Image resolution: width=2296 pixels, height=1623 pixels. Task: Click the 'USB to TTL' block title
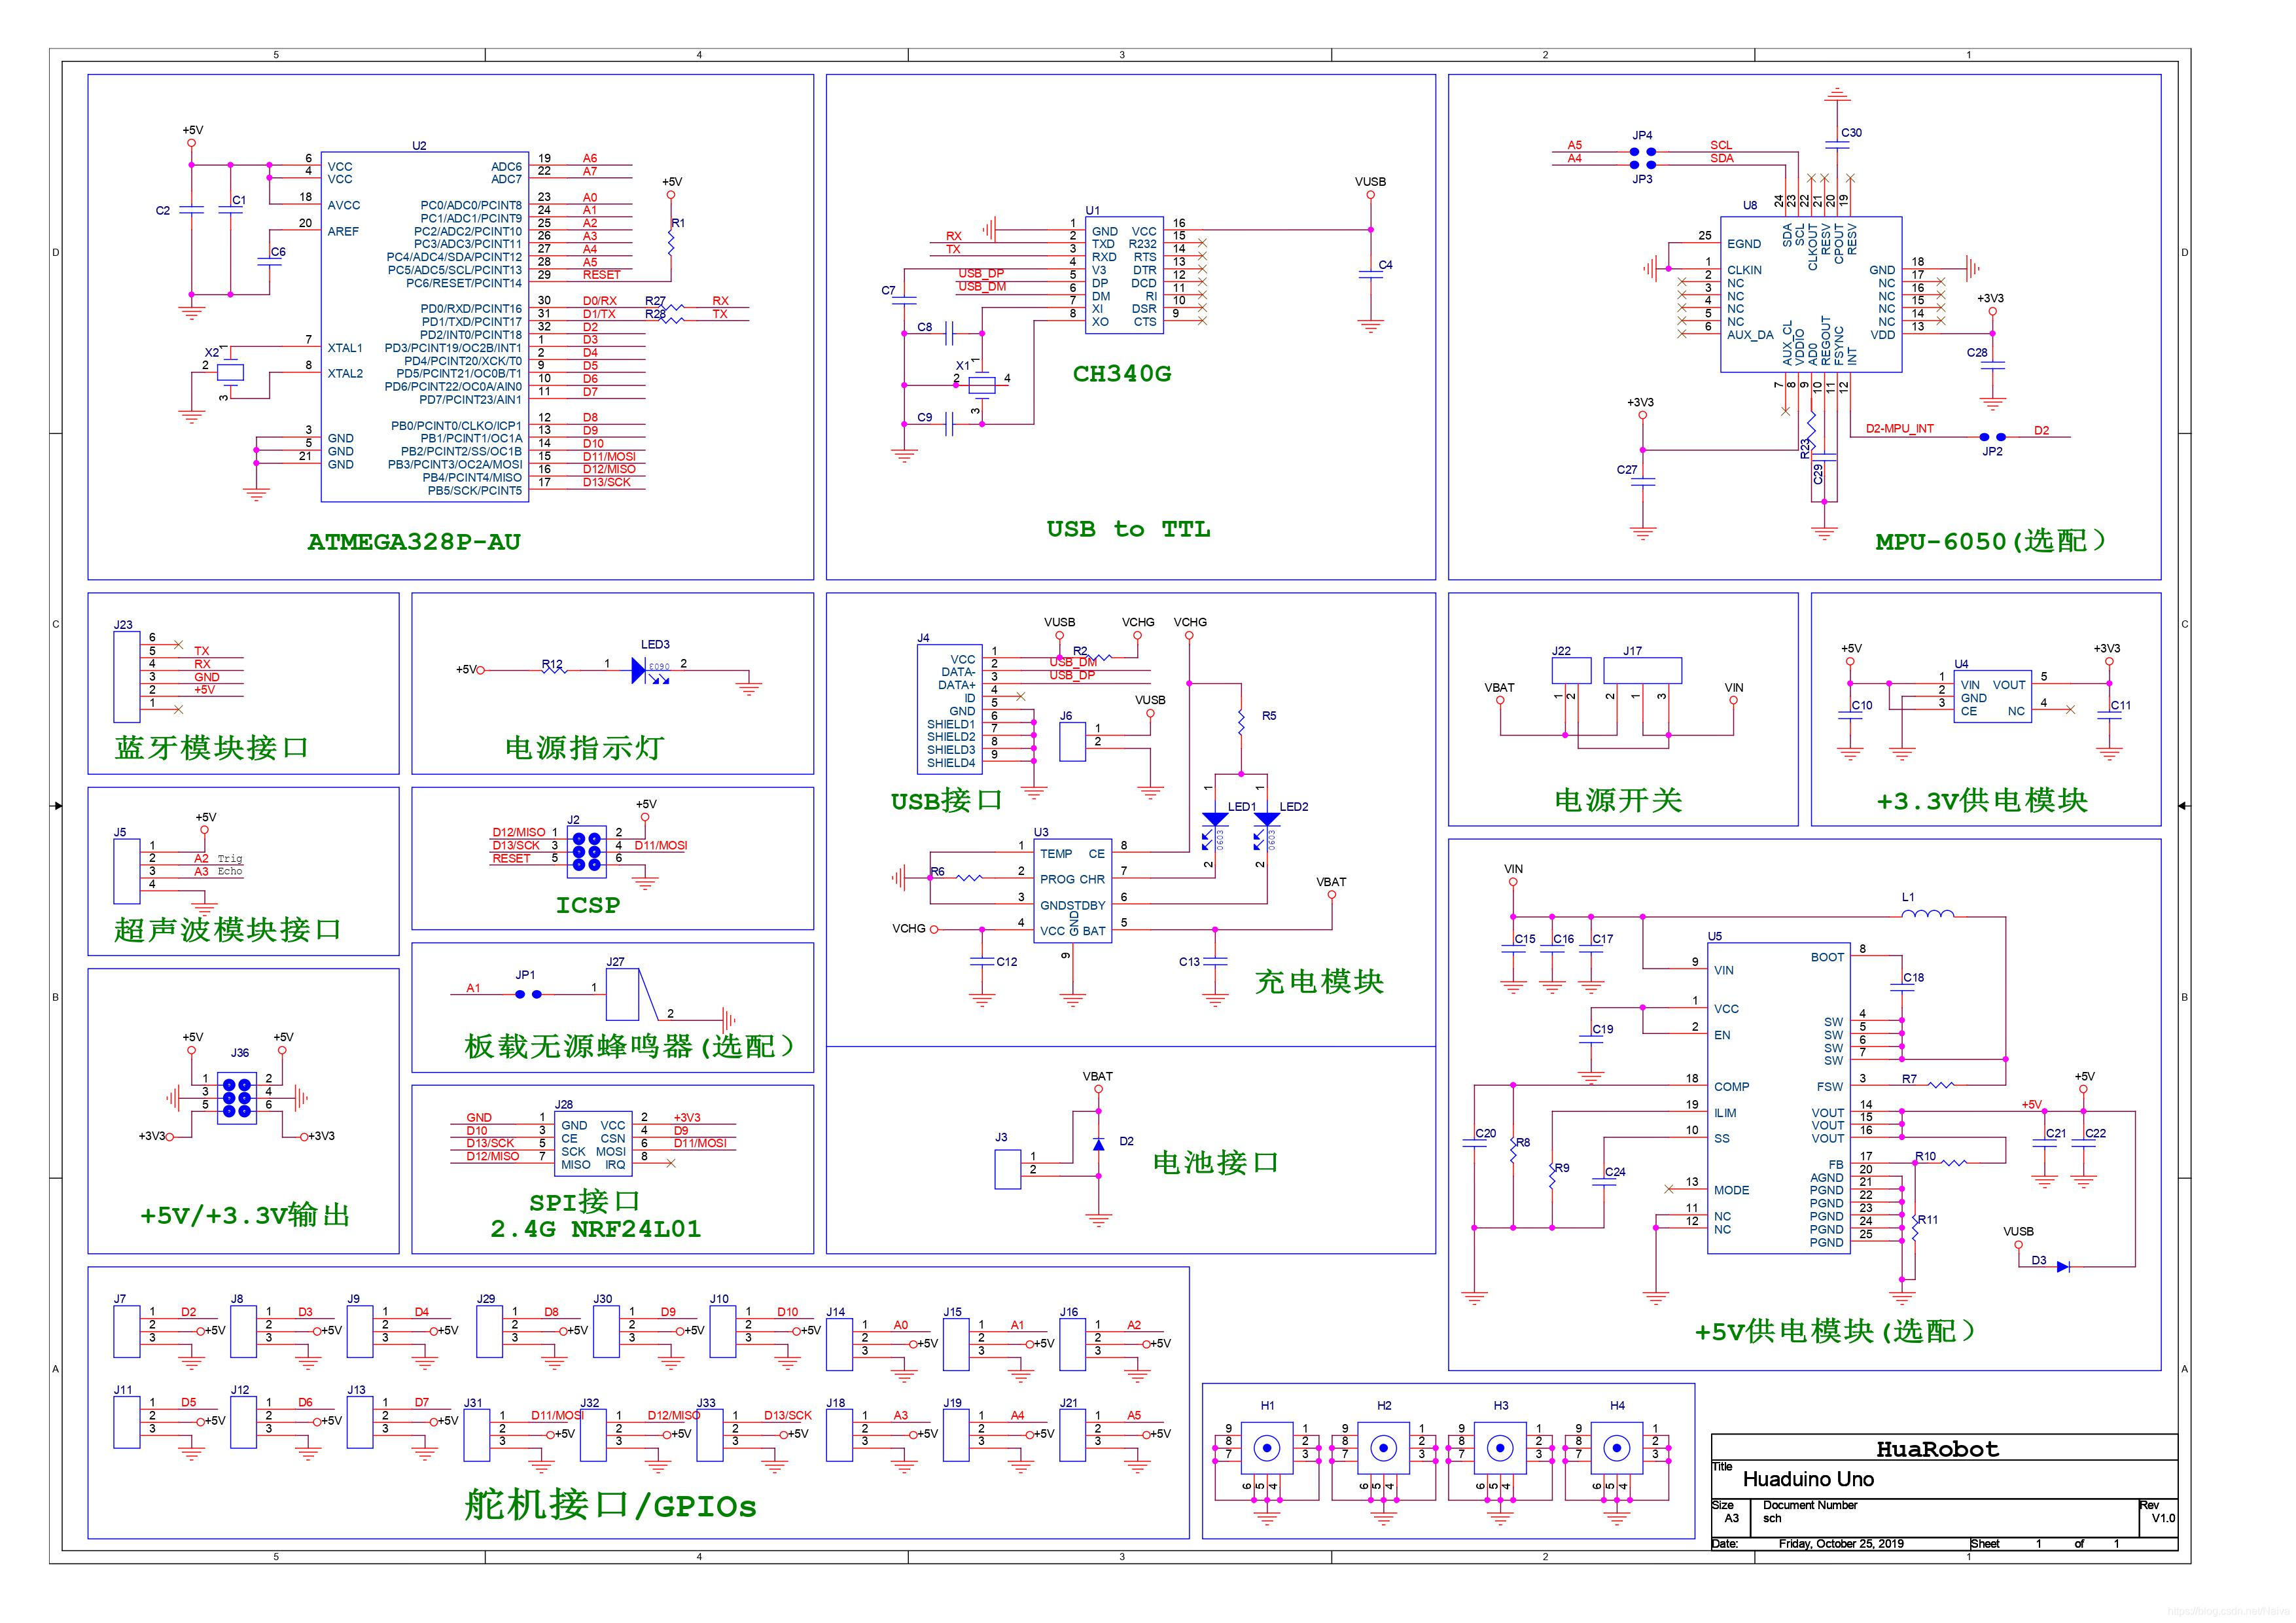[1128, 529]
